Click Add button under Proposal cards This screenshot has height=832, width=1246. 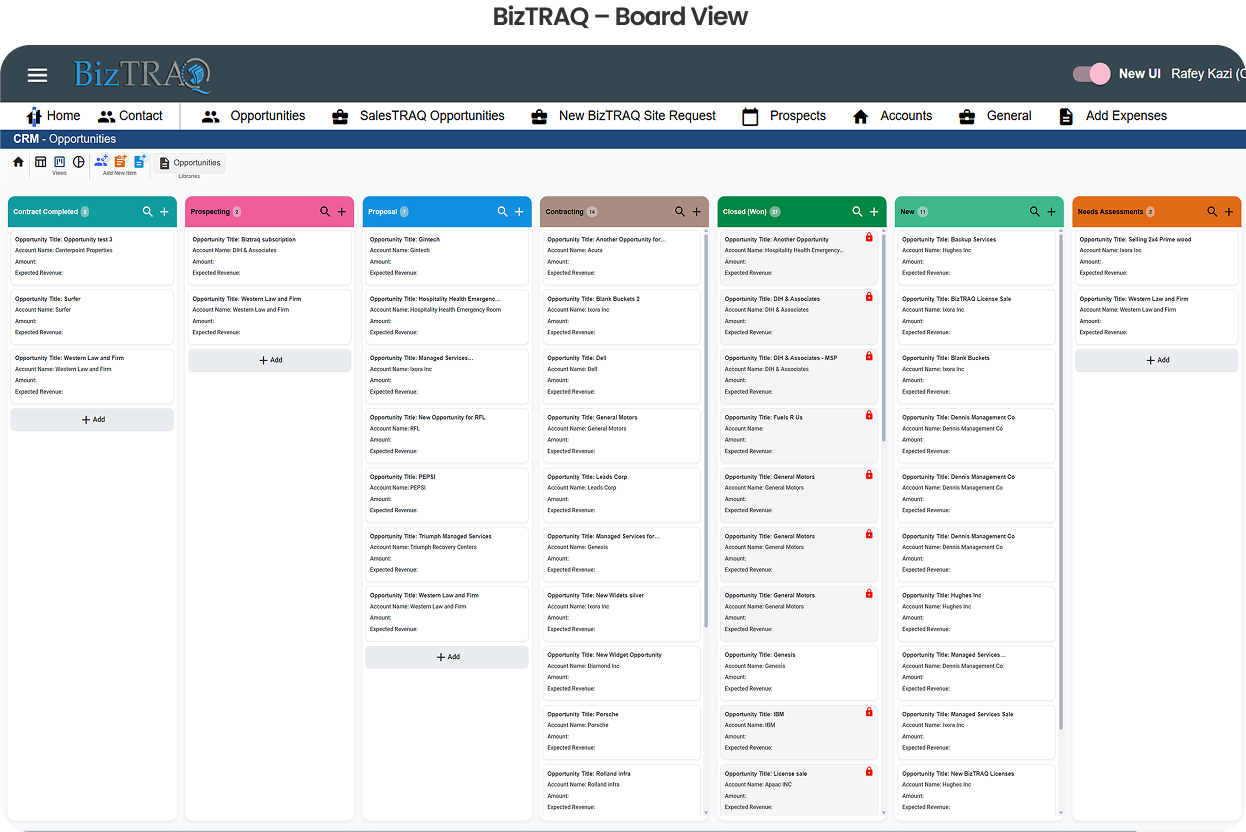pos(447,657)
